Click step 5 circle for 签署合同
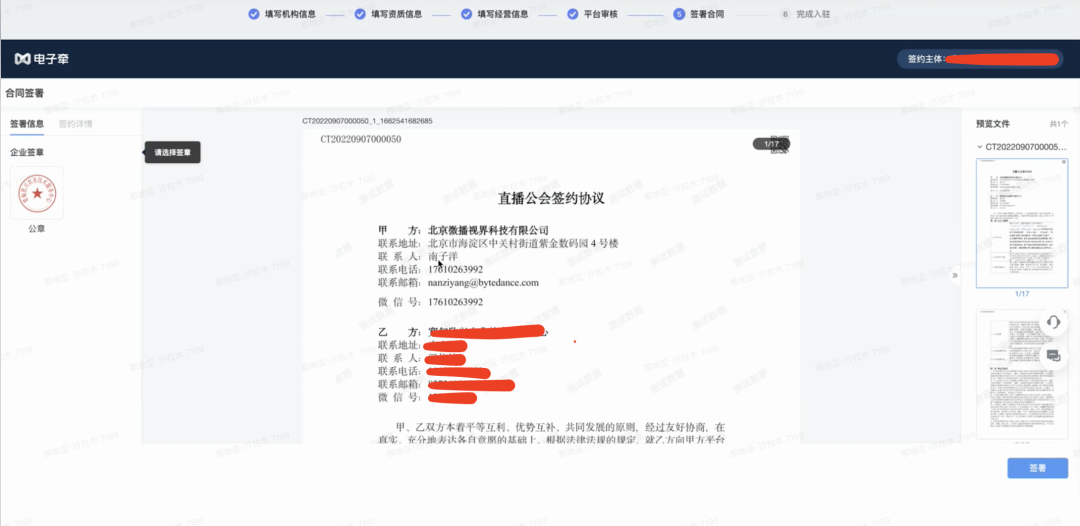Viewport: 1080px width, 526px height. [679, 14]
